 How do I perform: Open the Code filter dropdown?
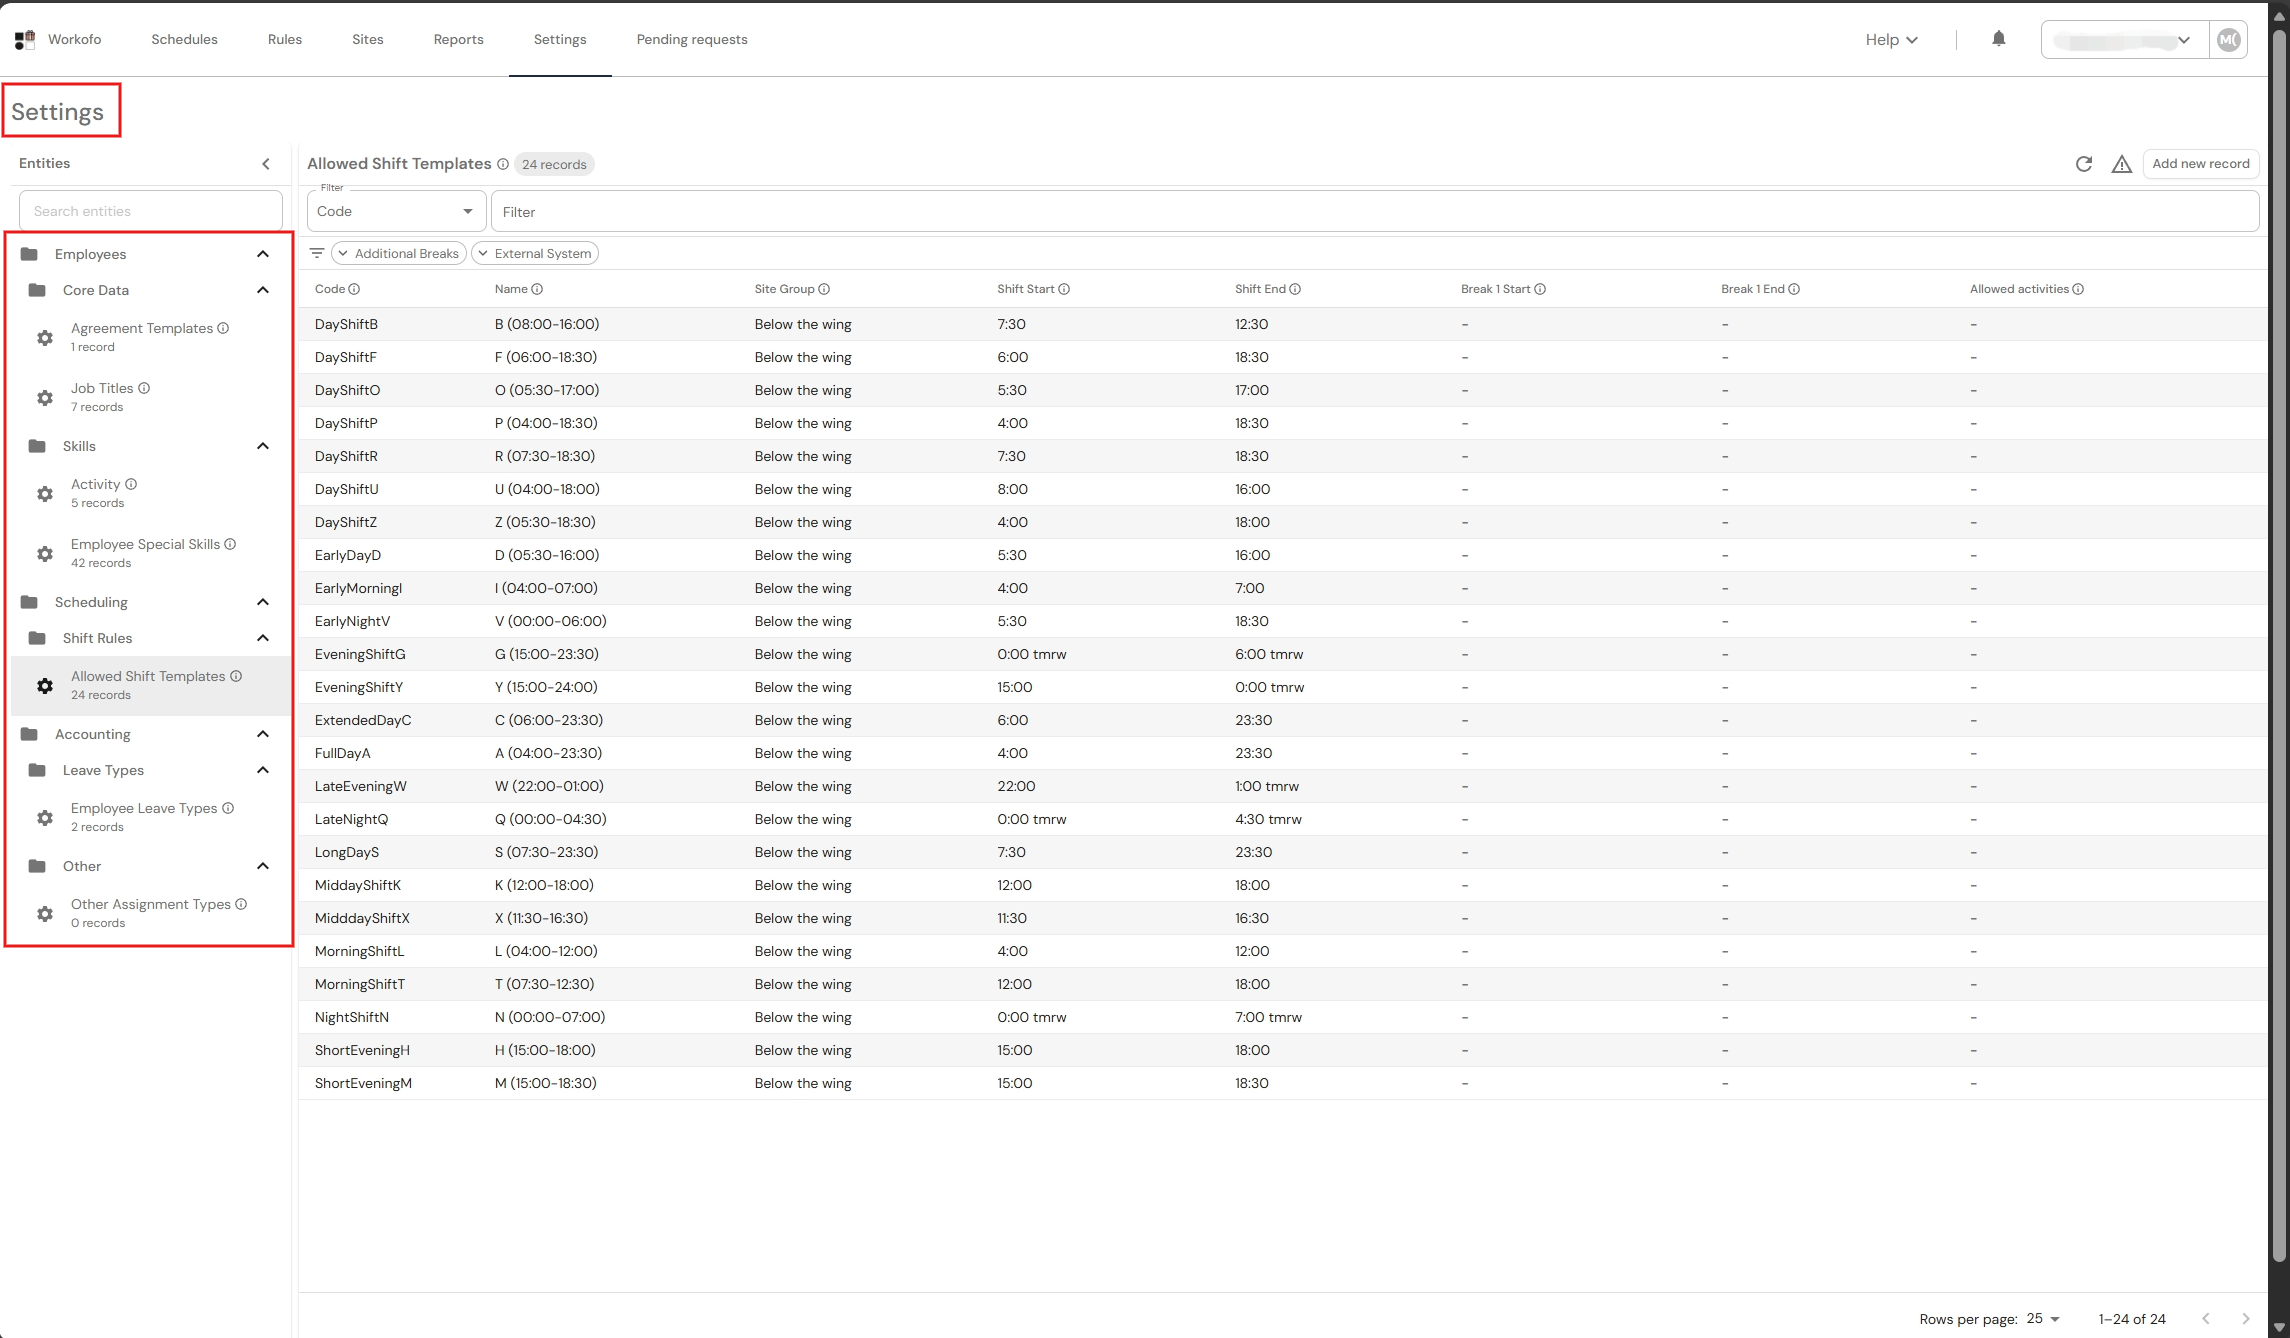(396, 211)
